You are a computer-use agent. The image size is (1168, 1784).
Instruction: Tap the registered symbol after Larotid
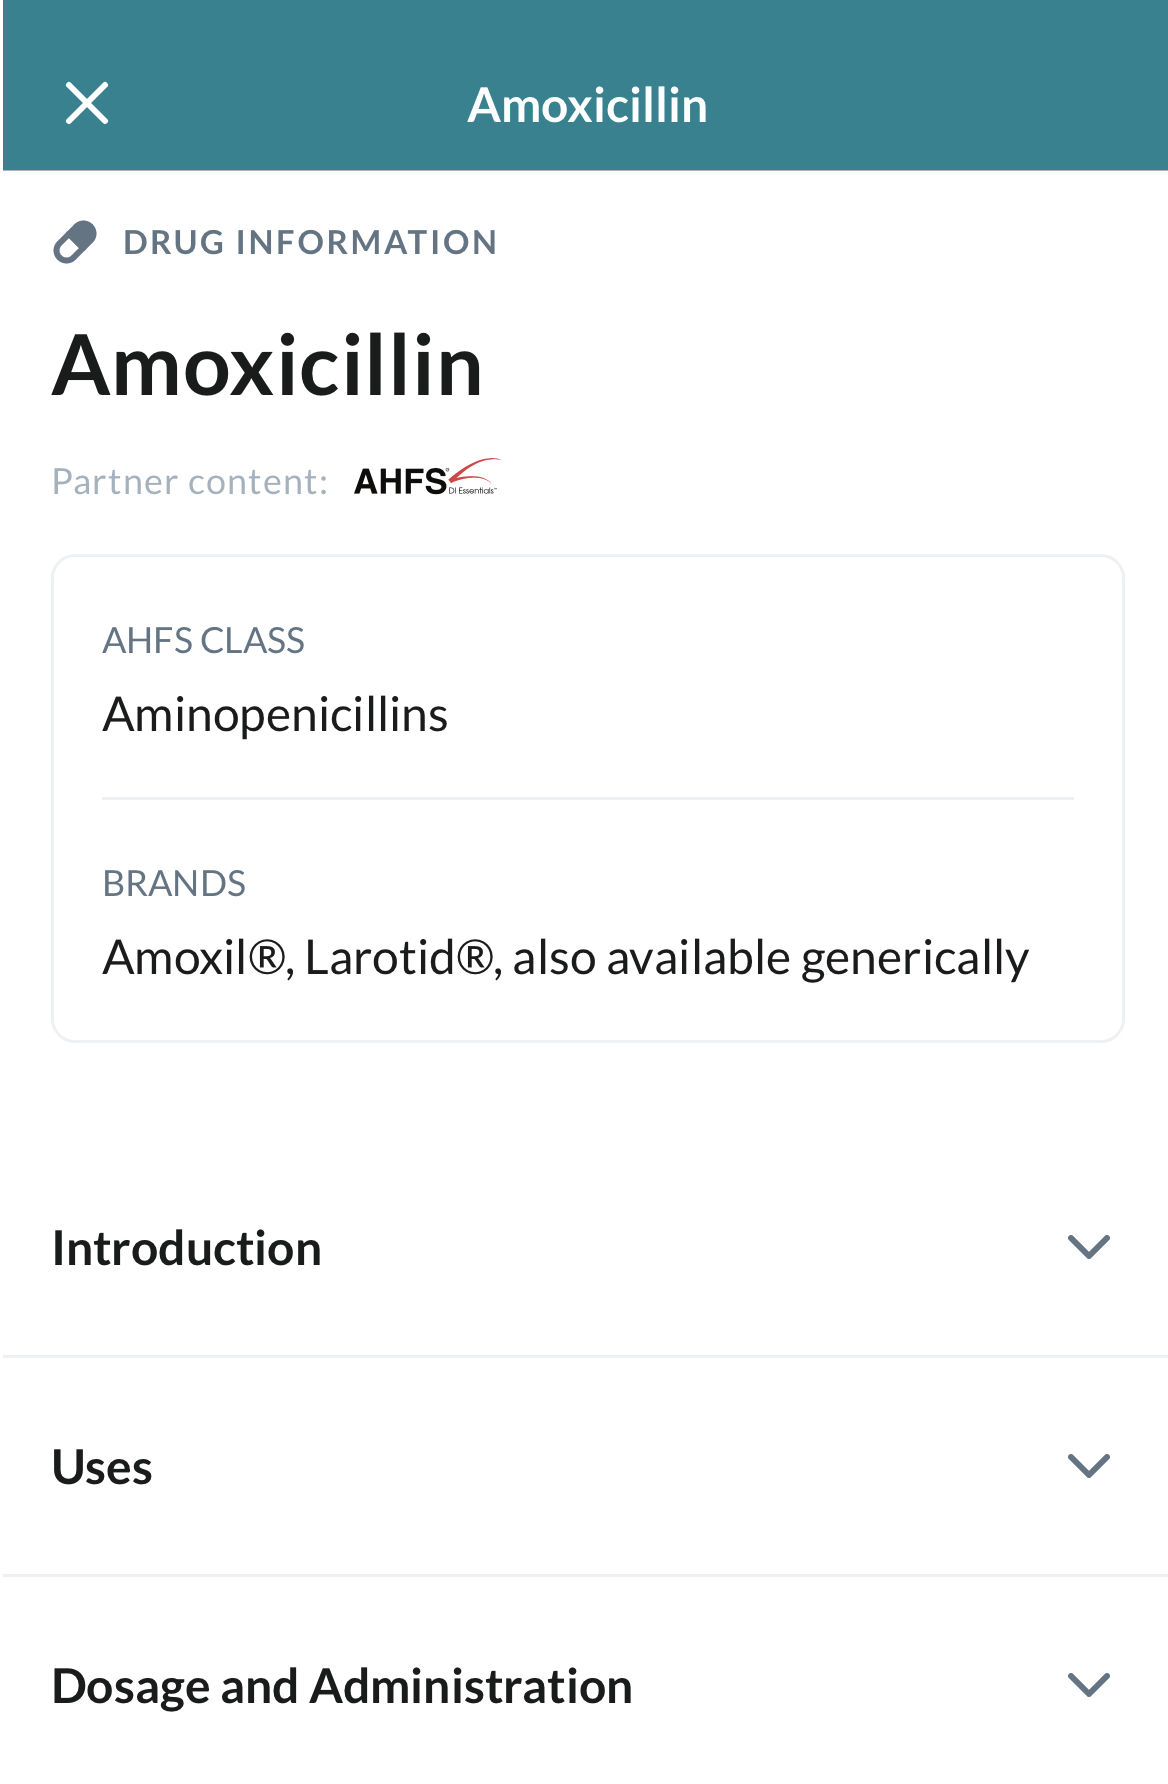(476, 958)
